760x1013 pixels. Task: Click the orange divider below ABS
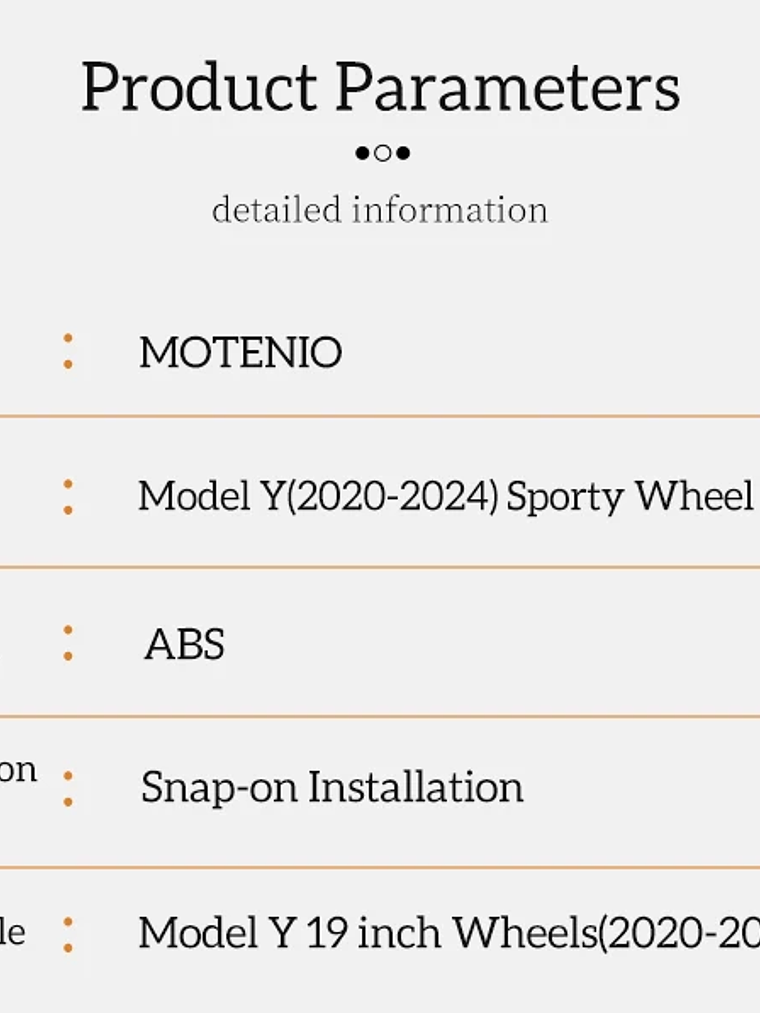tap(380, 716)
